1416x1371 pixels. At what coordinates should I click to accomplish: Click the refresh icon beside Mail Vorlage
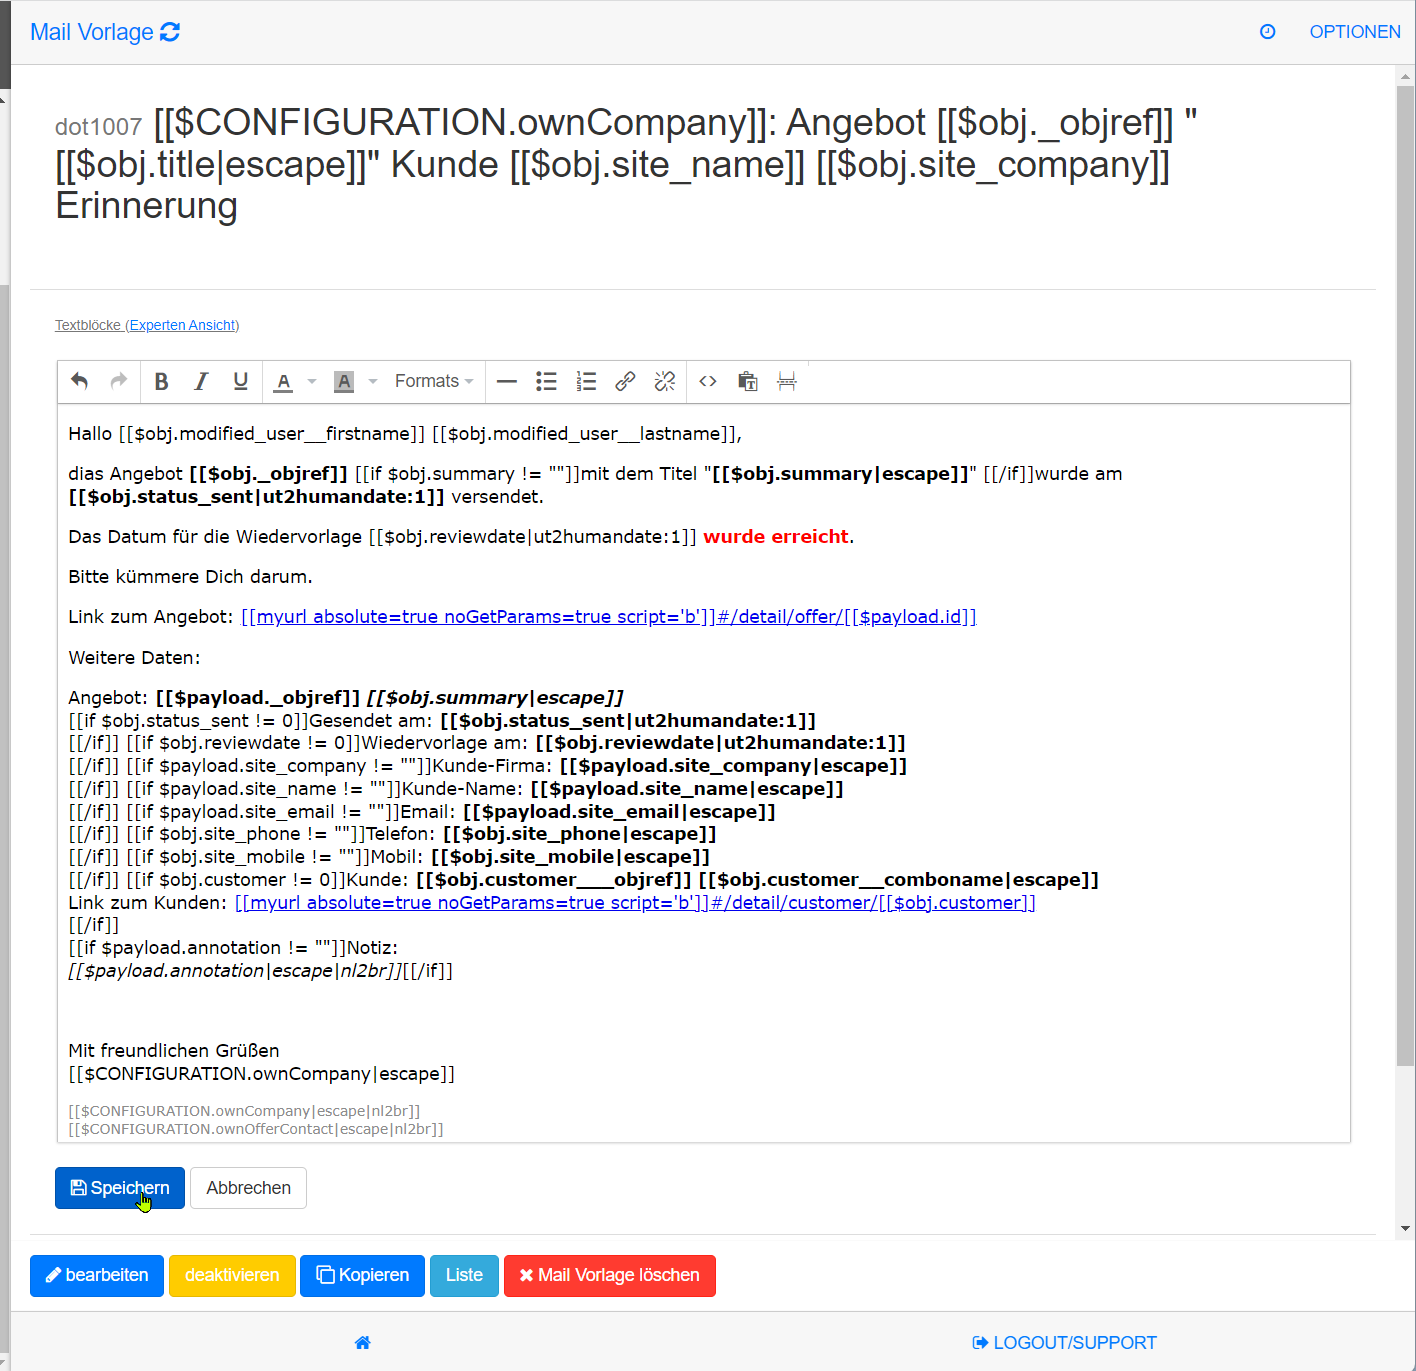pyautogui.click(x=170, y=32)
